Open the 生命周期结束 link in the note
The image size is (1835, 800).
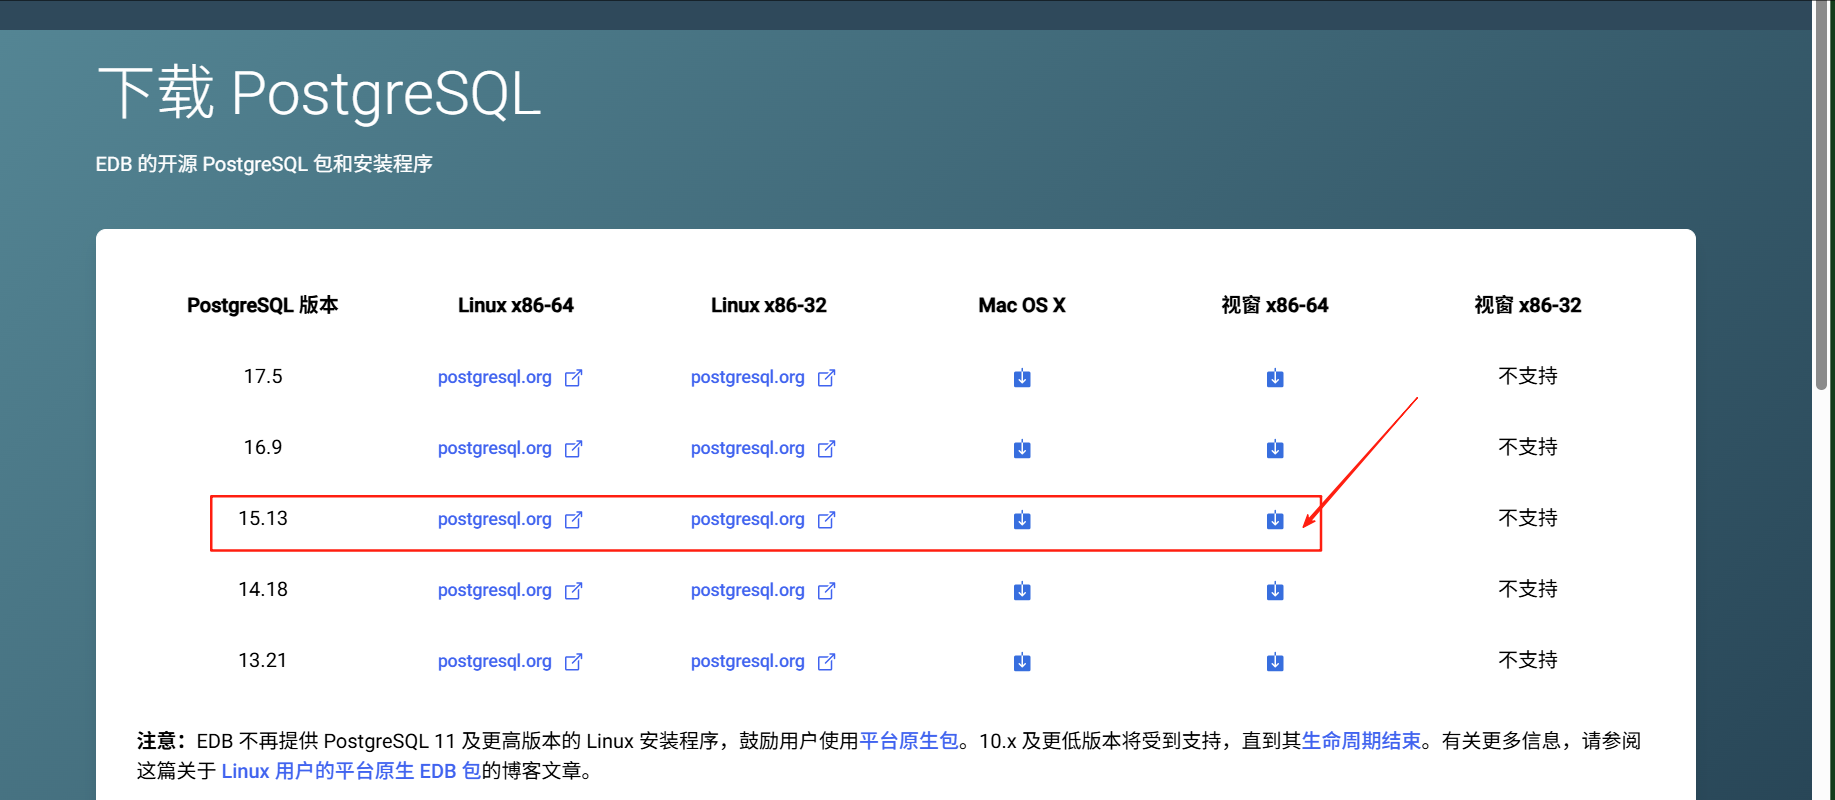(x=1361, y=741)
